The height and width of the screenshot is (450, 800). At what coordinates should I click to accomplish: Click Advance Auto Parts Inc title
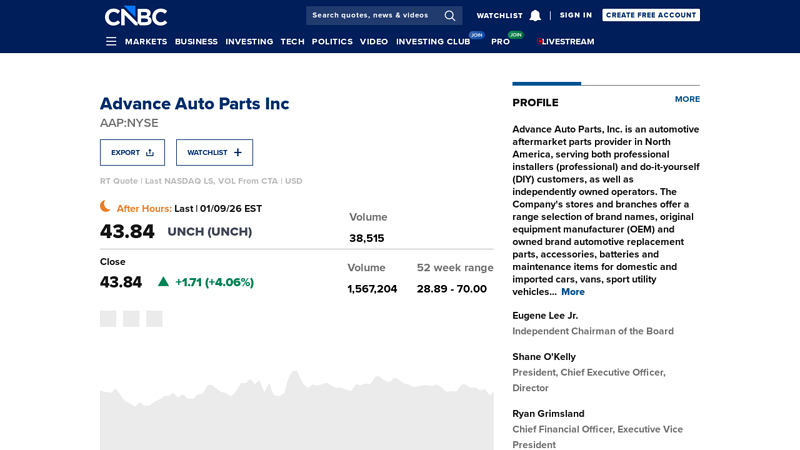(194, 104)
